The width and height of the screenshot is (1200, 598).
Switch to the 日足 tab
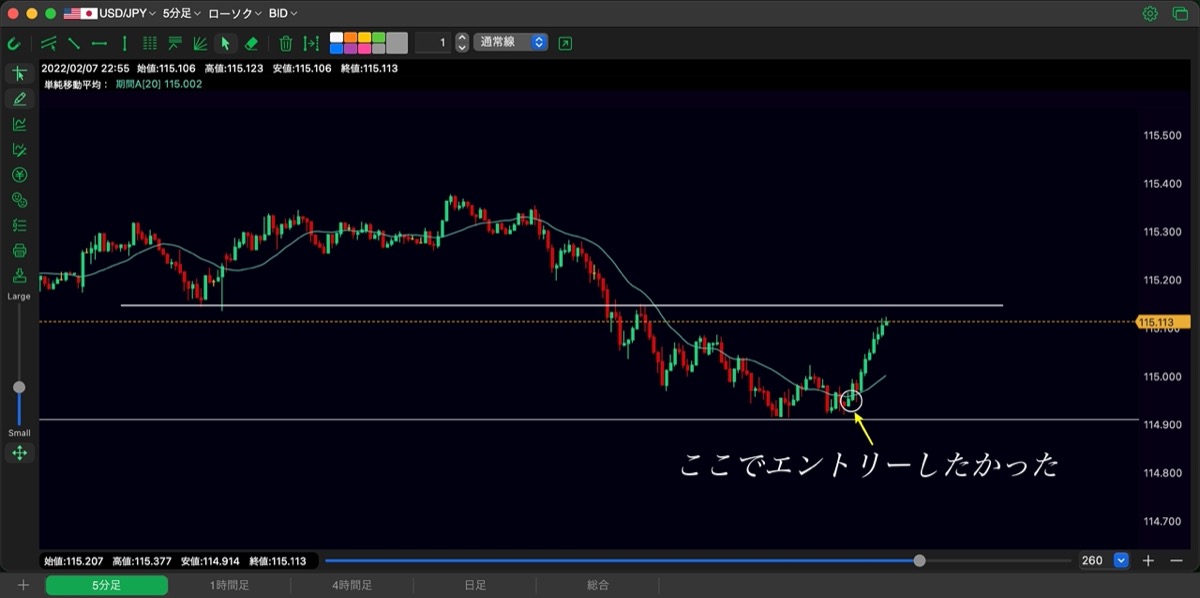pyautogui.click(x=475, y=586)
